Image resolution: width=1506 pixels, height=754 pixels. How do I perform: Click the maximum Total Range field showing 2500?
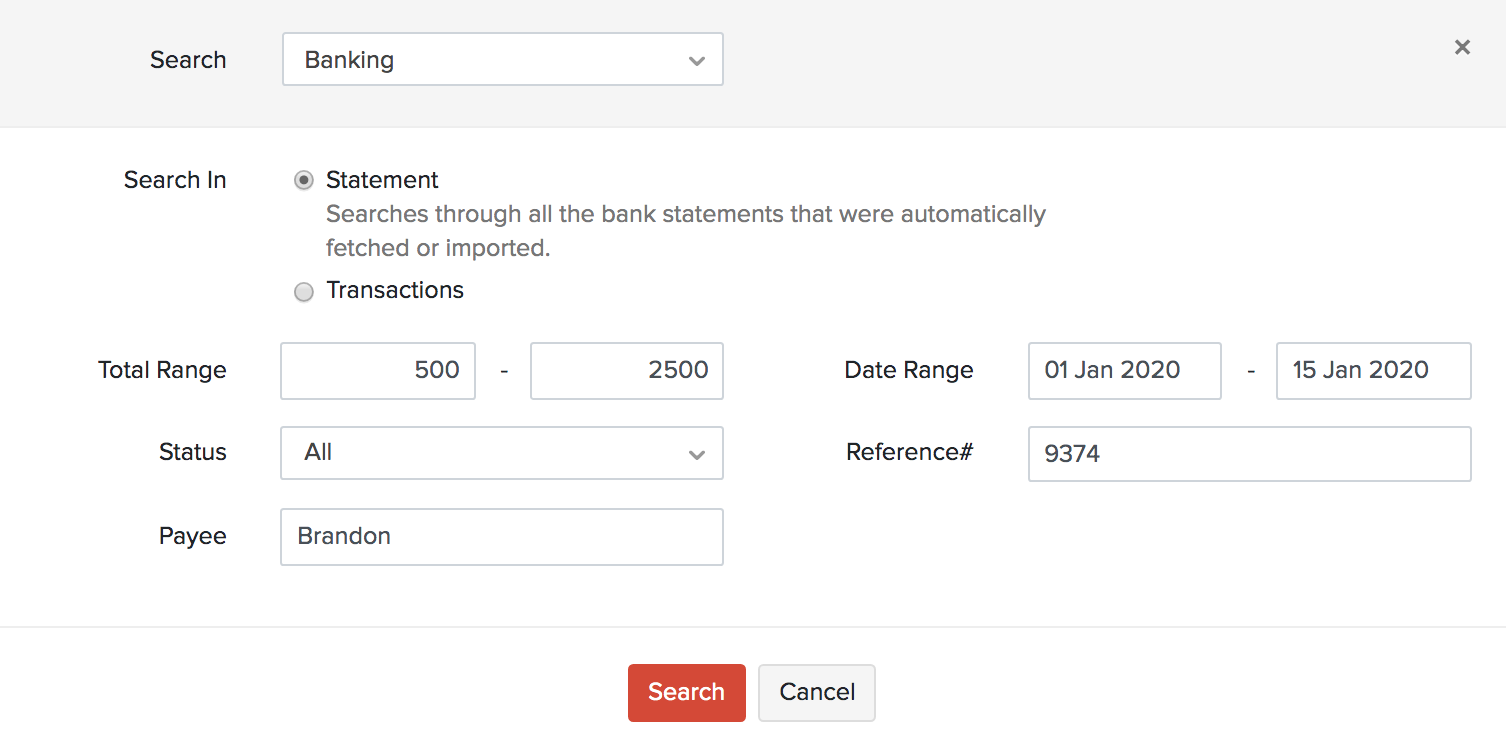point(626,370)
